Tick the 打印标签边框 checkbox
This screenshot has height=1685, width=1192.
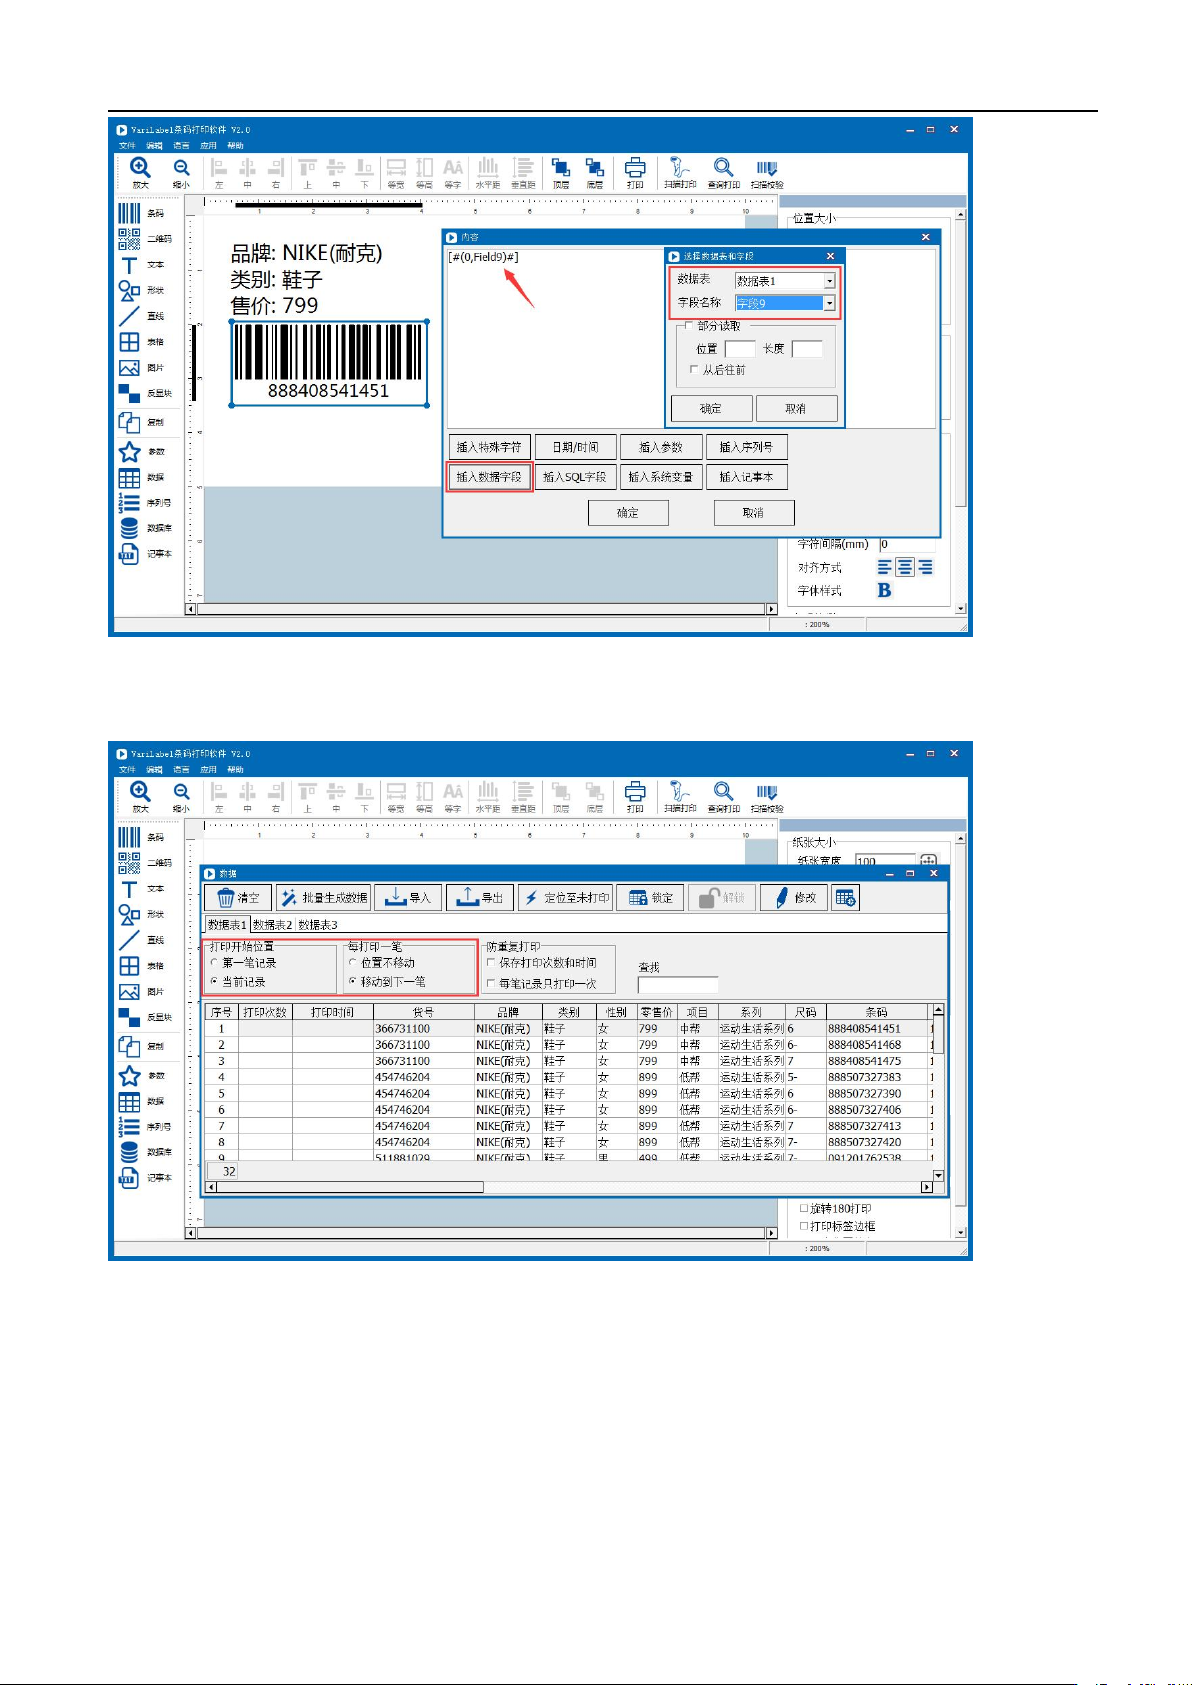[x=805, y=1226]
